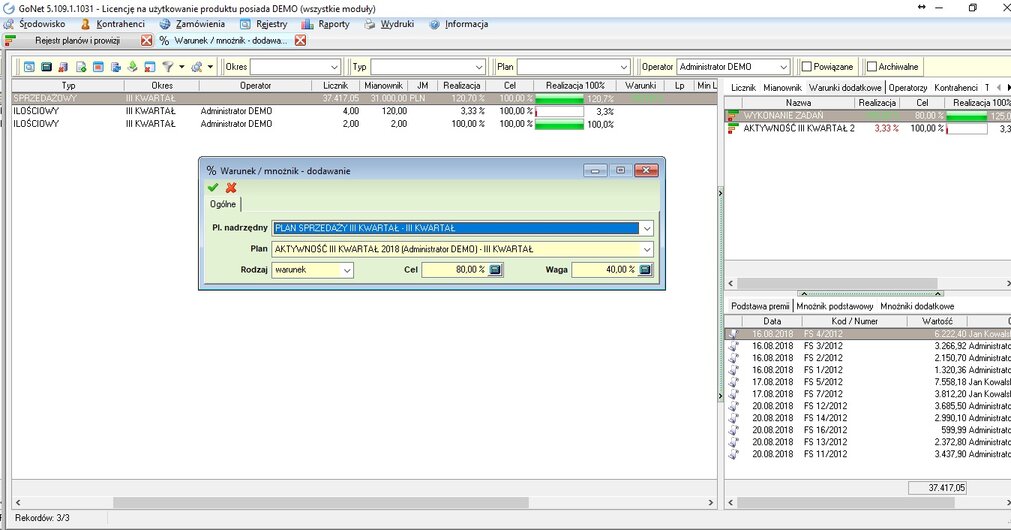Click progress bar showing 3,3% realization

coord(560,112)
